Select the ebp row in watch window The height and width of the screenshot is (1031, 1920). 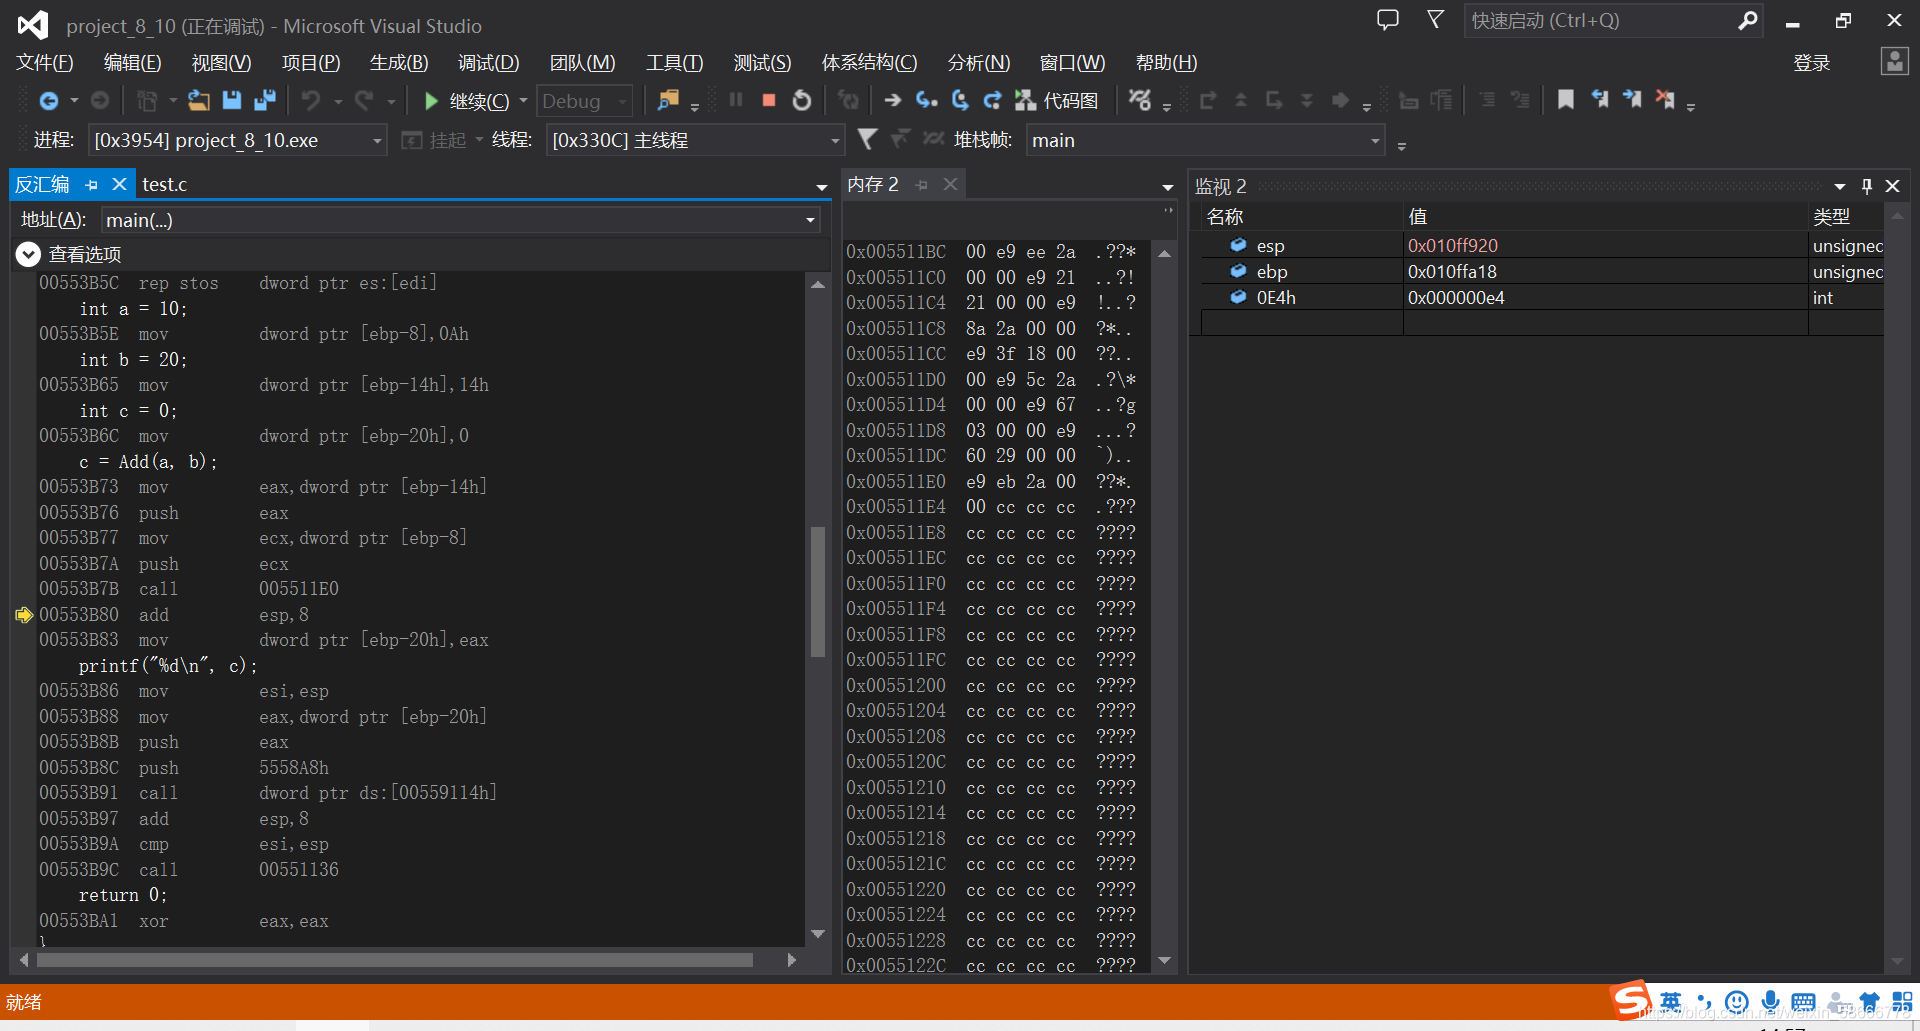click(1542, 272)
